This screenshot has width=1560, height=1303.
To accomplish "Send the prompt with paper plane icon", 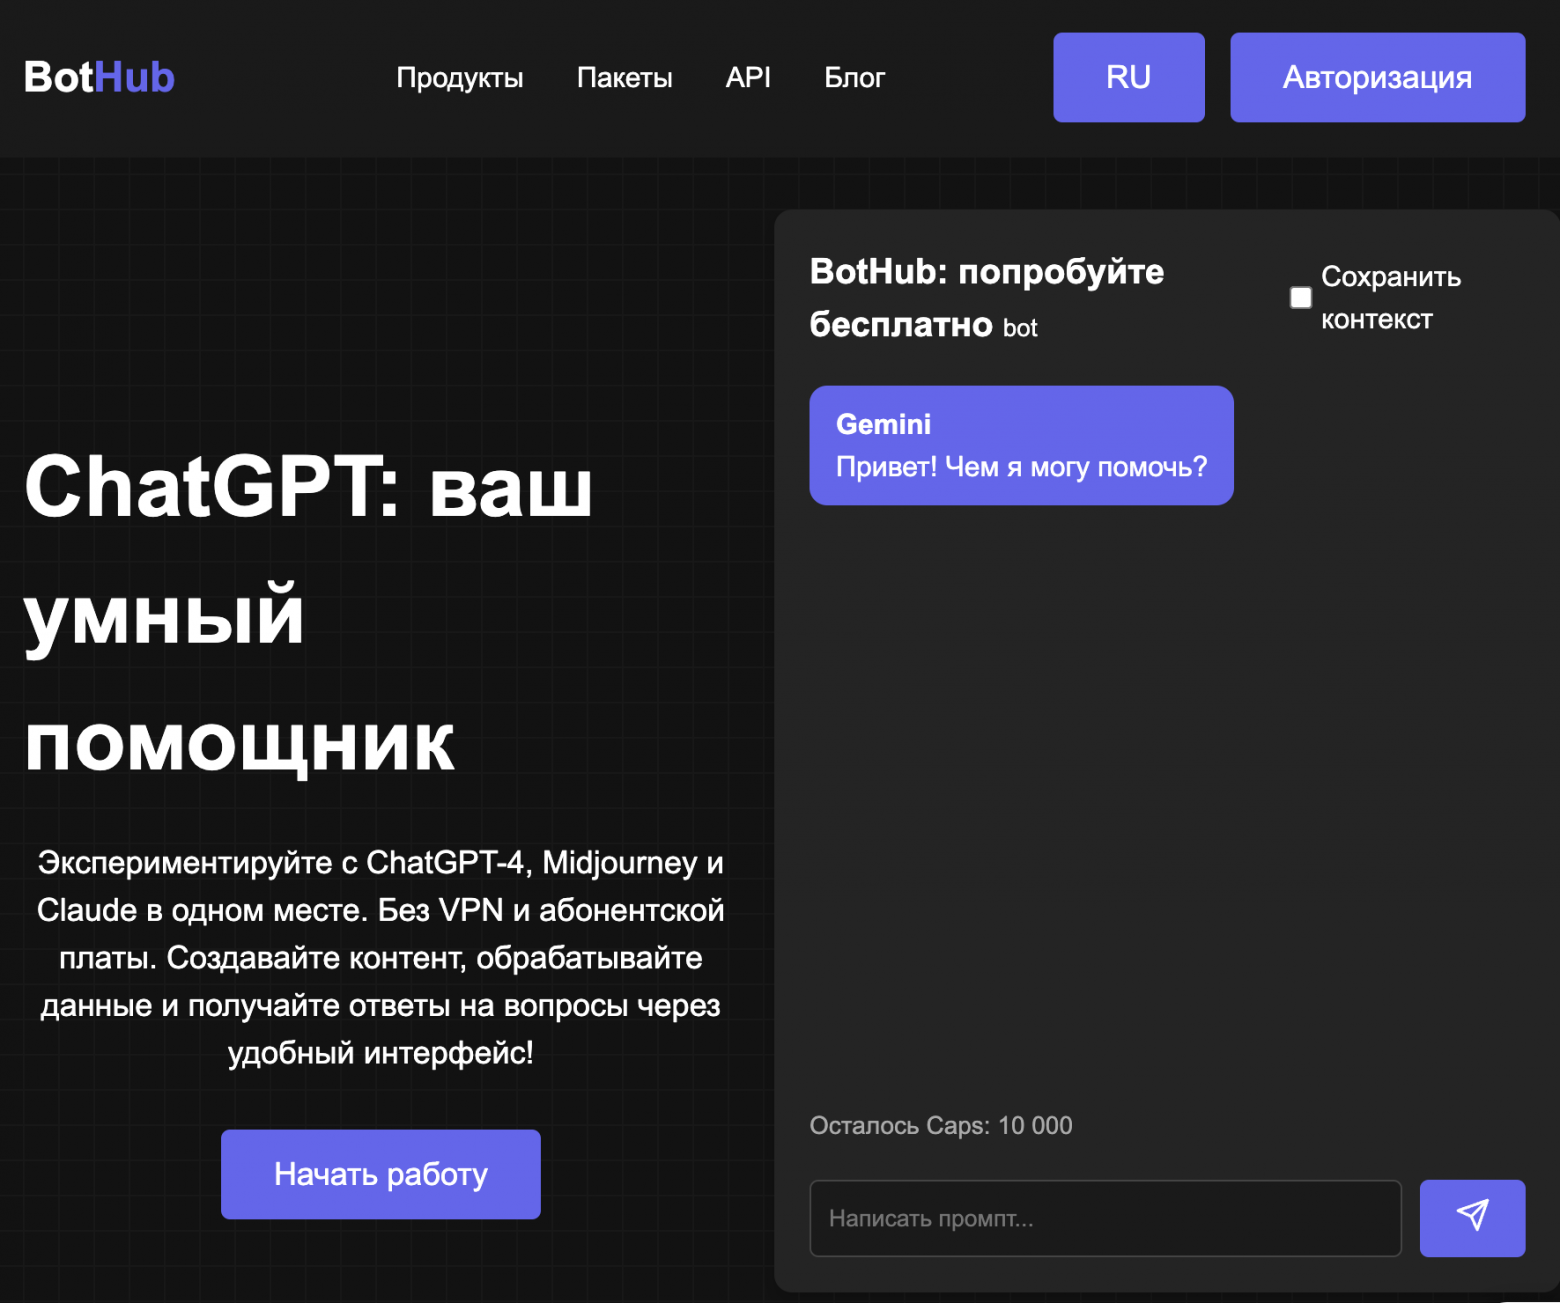I will [x=1472, y=1218].
